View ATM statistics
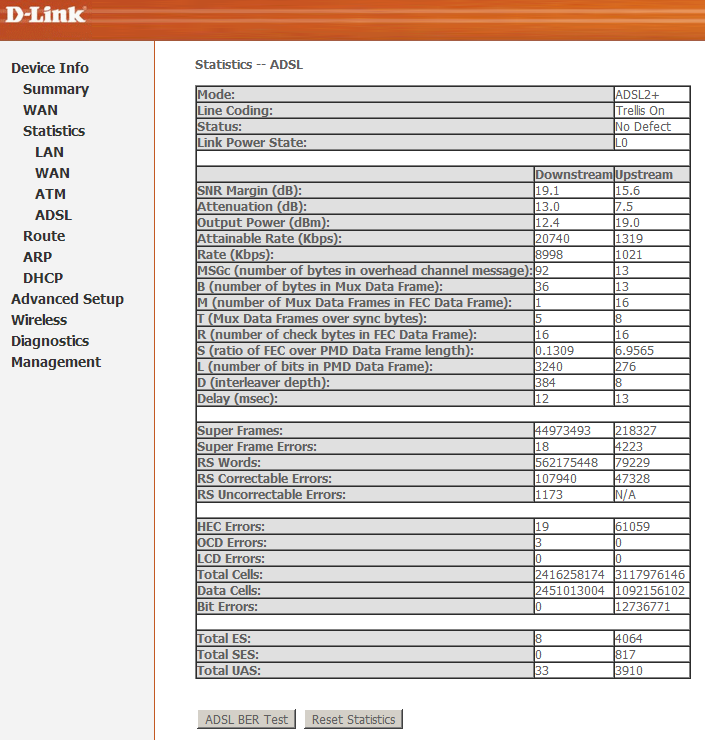This screenshot has height=740, width=705. click(x=50, y=194)
